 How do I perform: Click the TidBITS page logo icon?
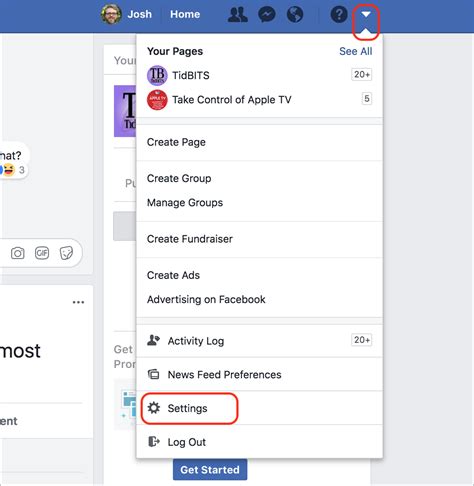[157, 75]
